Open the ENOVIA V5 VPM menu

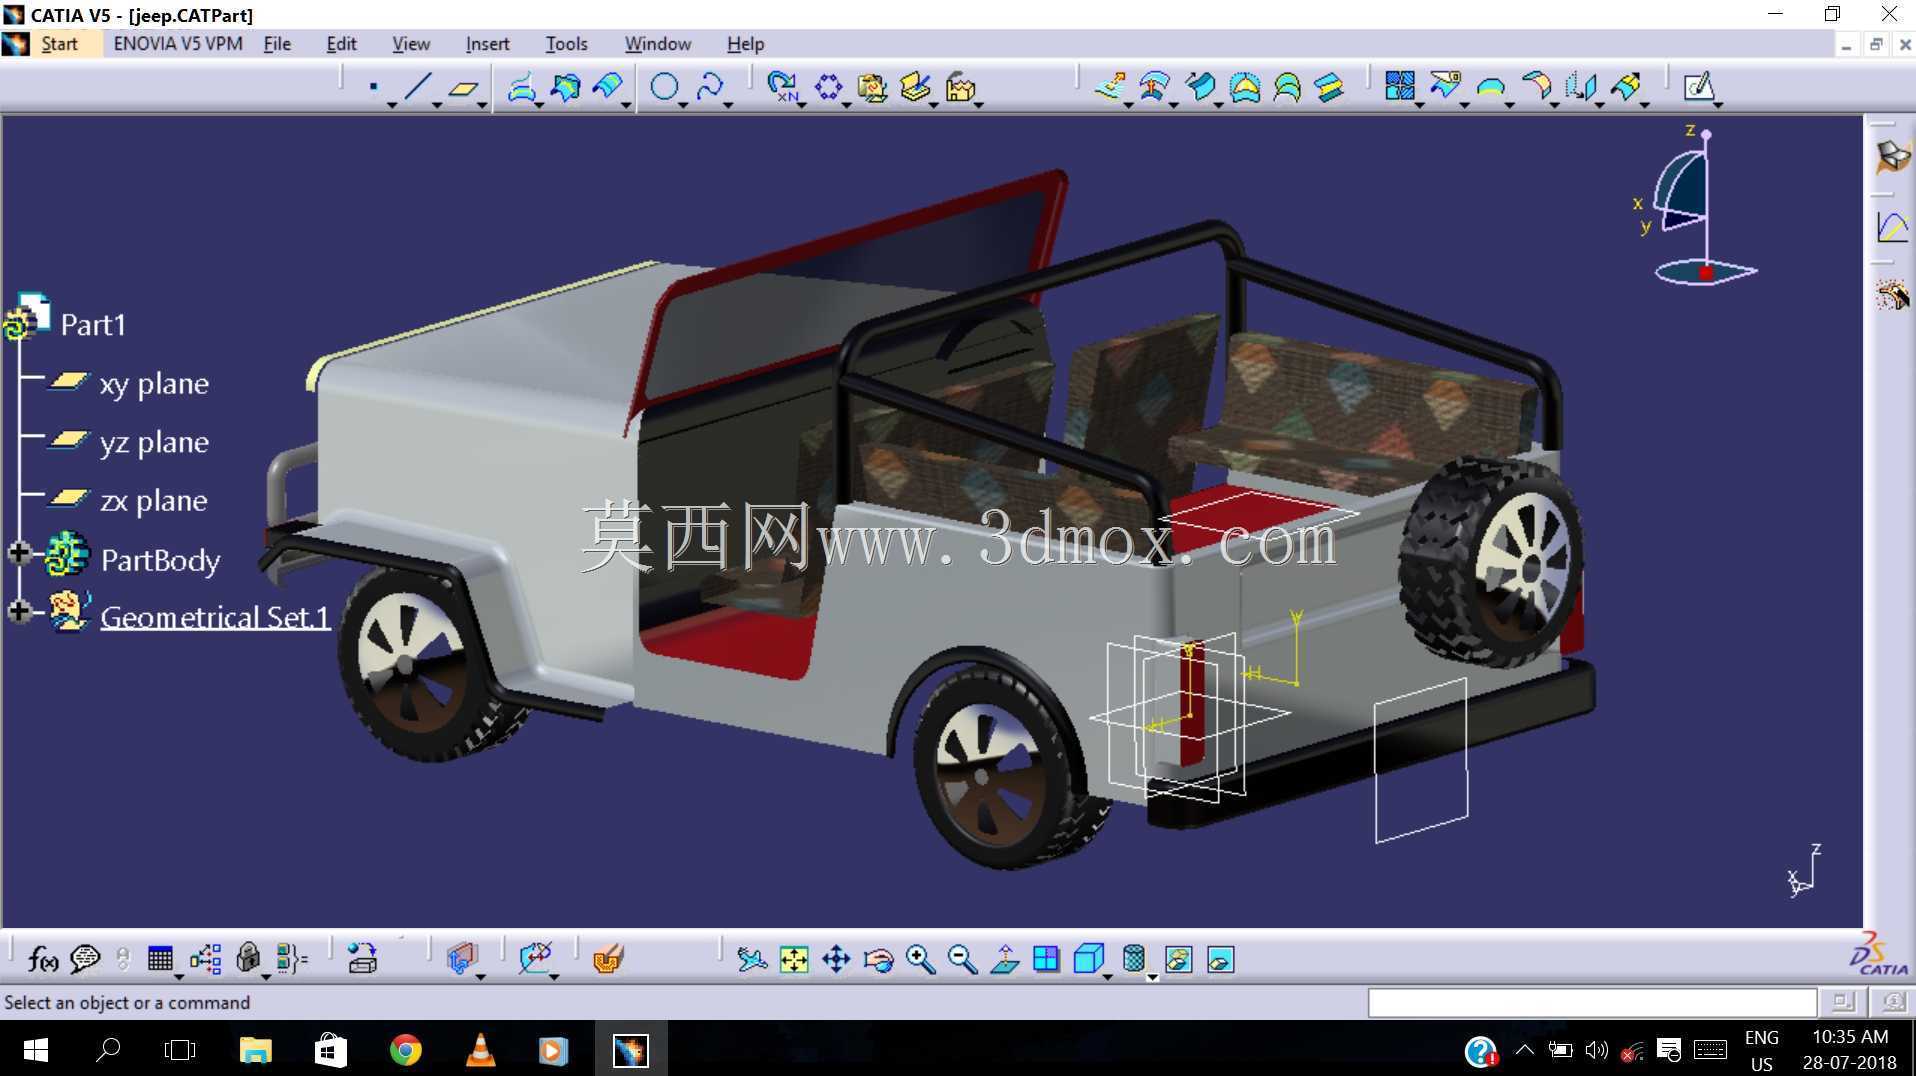tap(178, 44)
